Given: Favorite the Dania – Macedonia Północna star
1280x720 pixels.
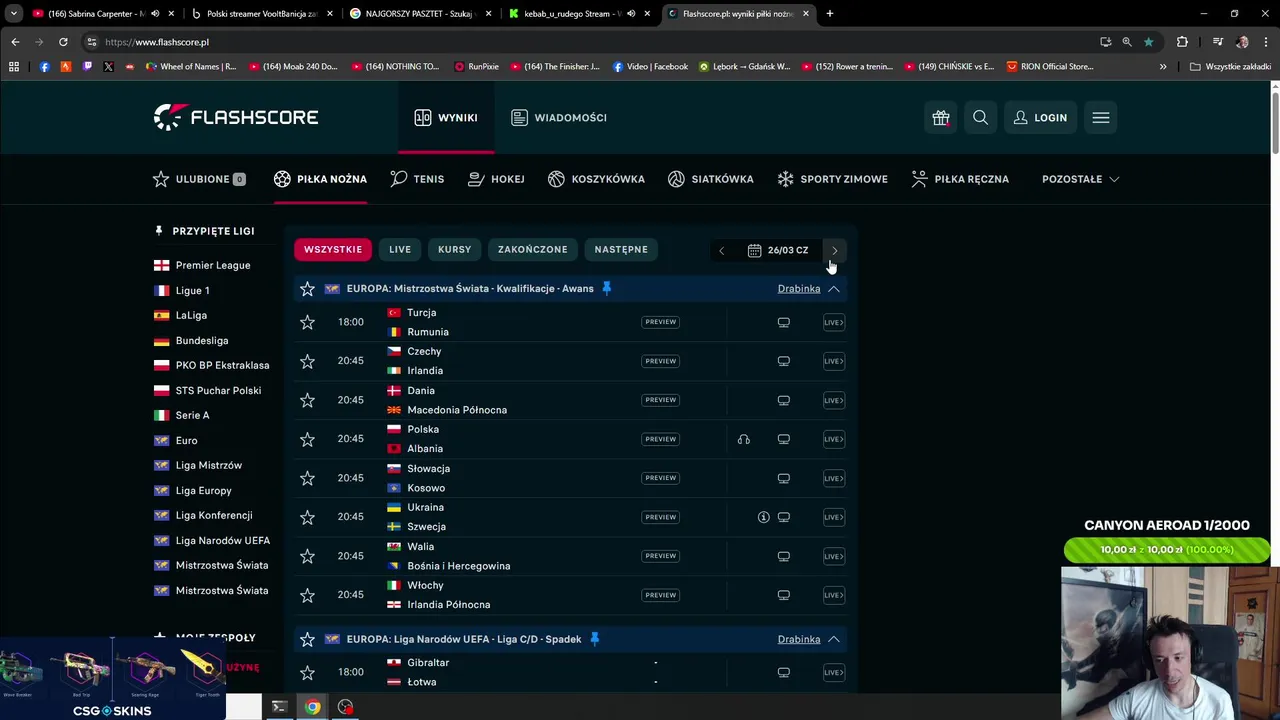Looking at the screenshot, I should (307, 400).
